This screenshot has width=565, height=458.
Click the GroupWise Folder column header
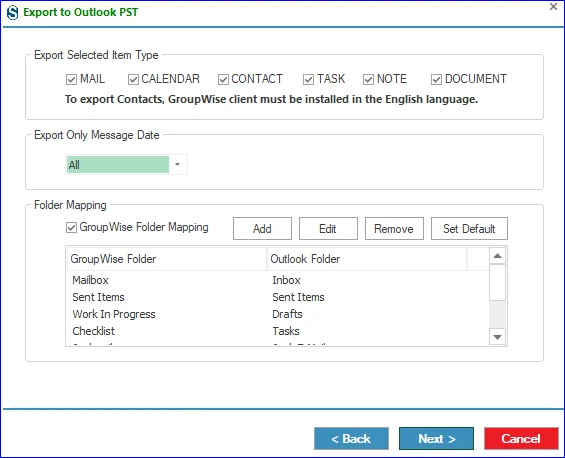click(x=167, y=259)
